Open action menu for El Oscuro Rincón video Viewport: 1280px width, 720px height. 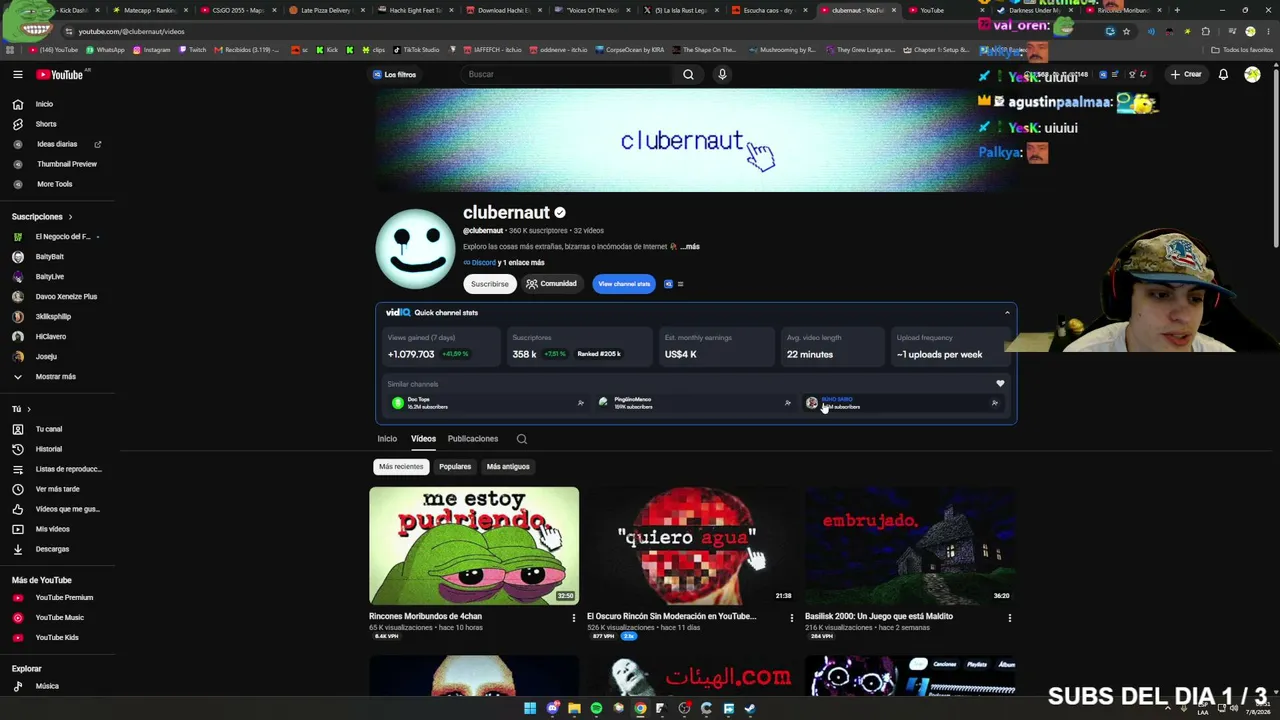(x=792, y=618)
